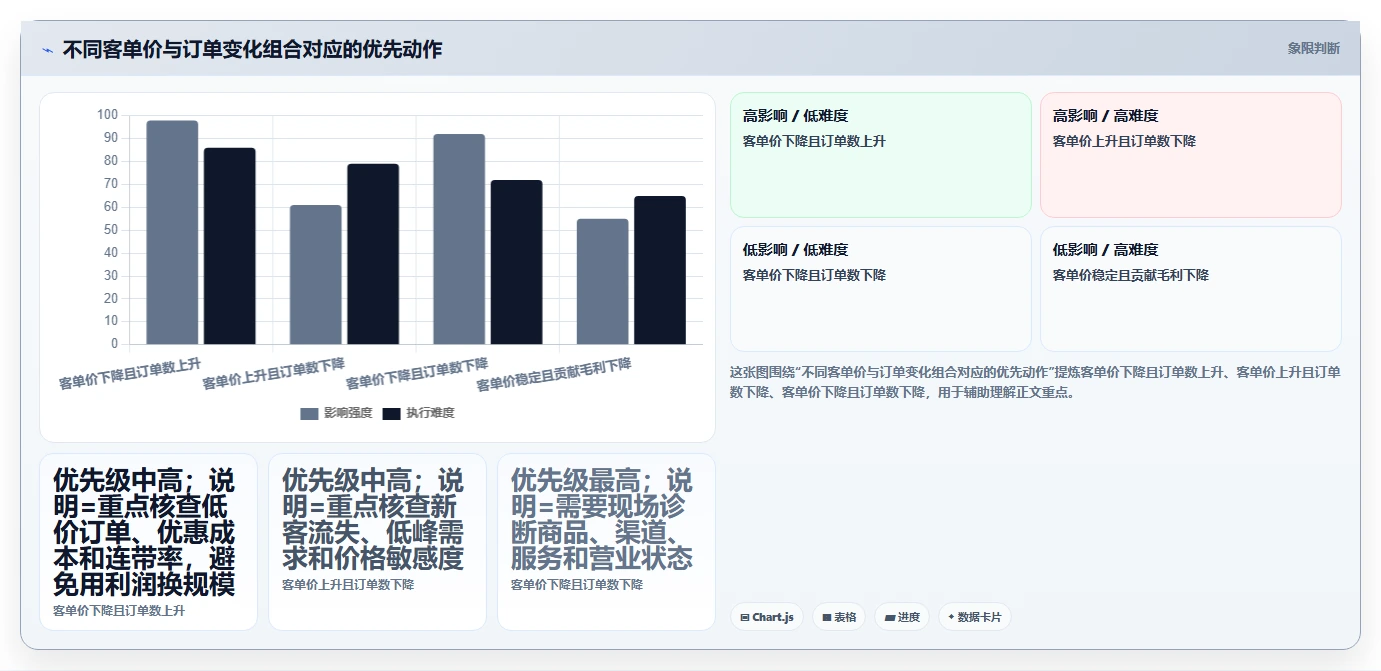Click the 执行难度 bar for 客单价稳定且贡献毛利下降
Image resolution: width=1381 pixels, height=671 pixels.
(x=660, y=270)
